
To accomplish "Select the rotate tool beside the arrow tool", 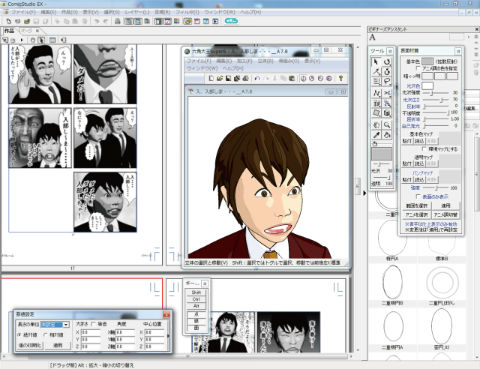I will pyautogui.click(x=387, y=62).
